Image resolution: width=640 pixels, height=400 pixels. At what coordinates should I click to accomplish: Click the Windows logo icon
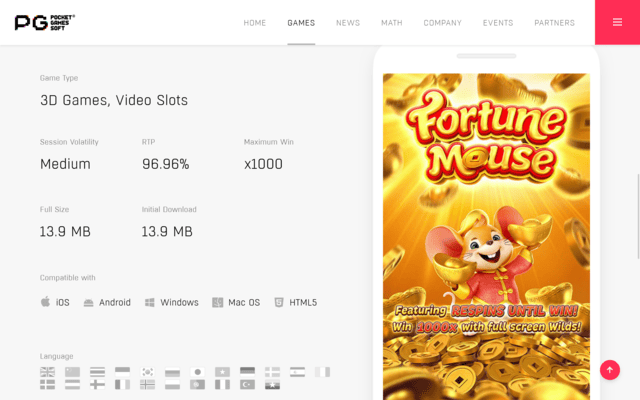150,302
